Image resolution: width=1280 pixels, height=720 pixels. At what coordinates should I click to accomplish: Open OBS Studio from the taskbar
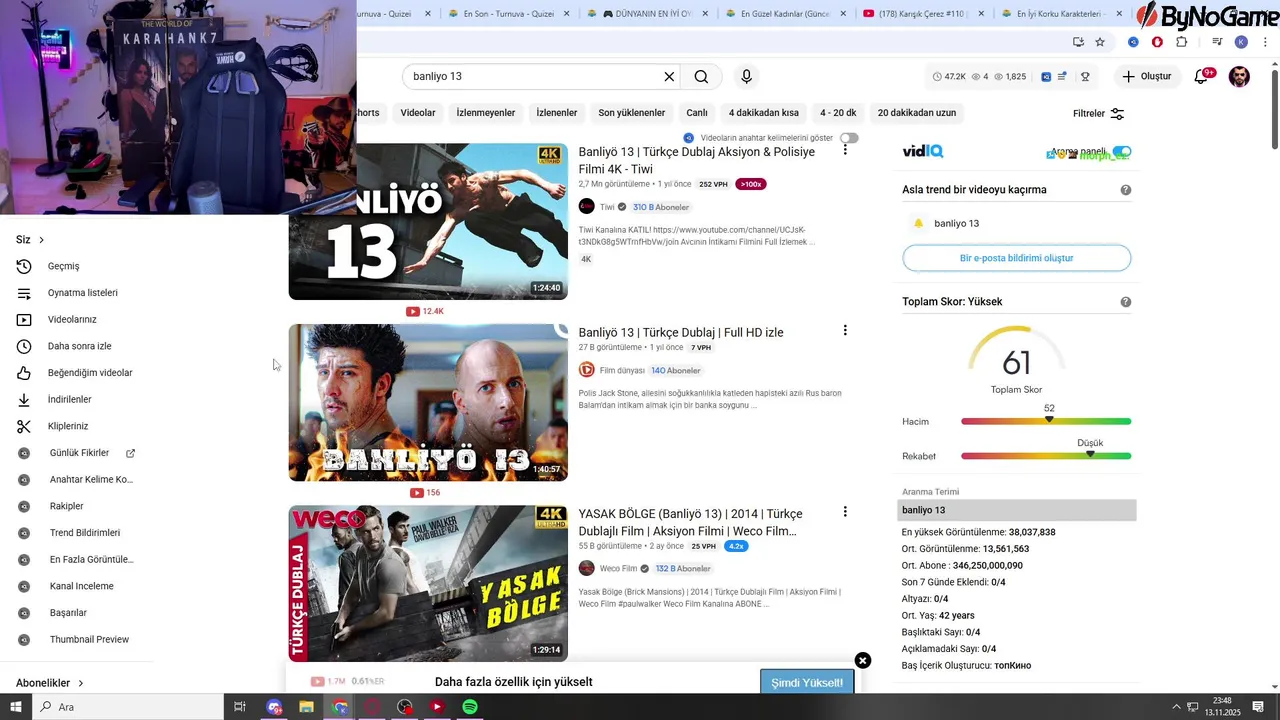[x=405, y=707]
